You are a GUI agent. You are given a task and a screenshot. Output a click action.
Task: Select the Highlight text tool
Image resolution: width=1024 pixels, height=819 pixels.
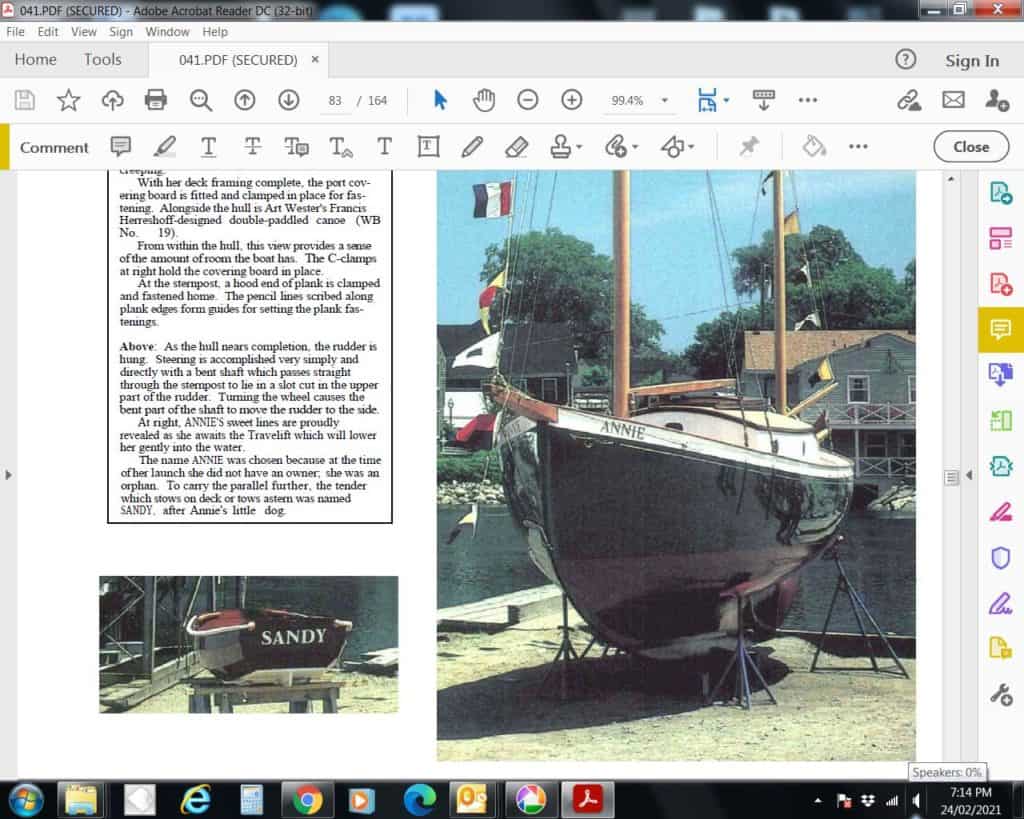[x=165, y=147]
